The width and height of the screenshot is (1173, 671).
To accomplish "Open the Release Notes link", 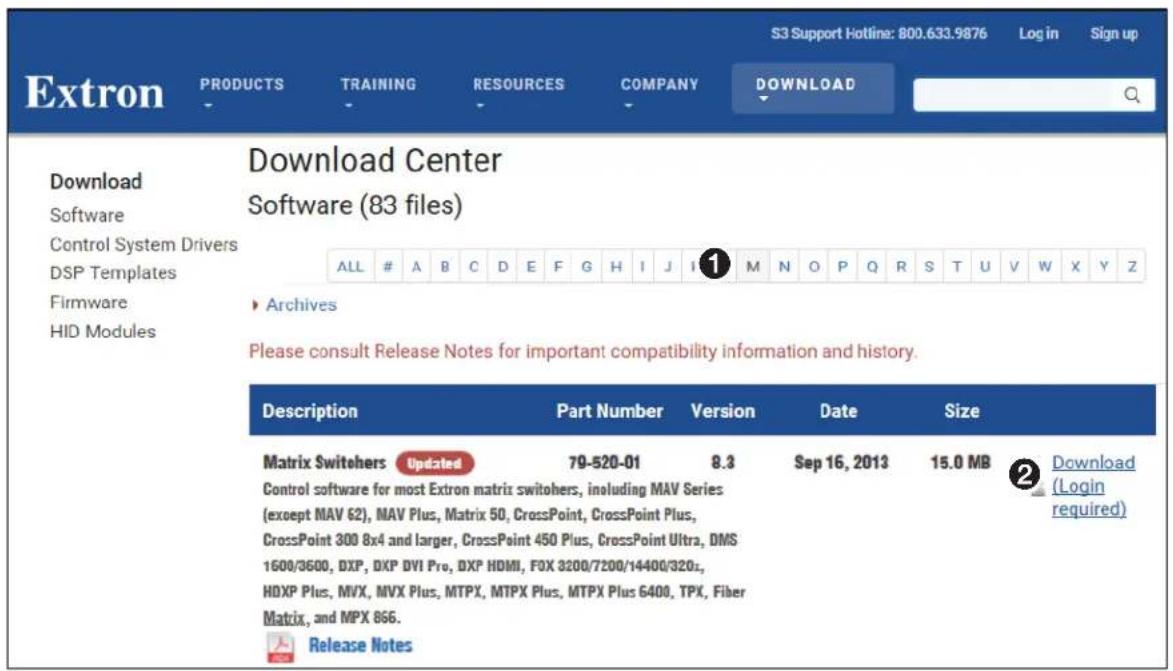I will 361,646.
